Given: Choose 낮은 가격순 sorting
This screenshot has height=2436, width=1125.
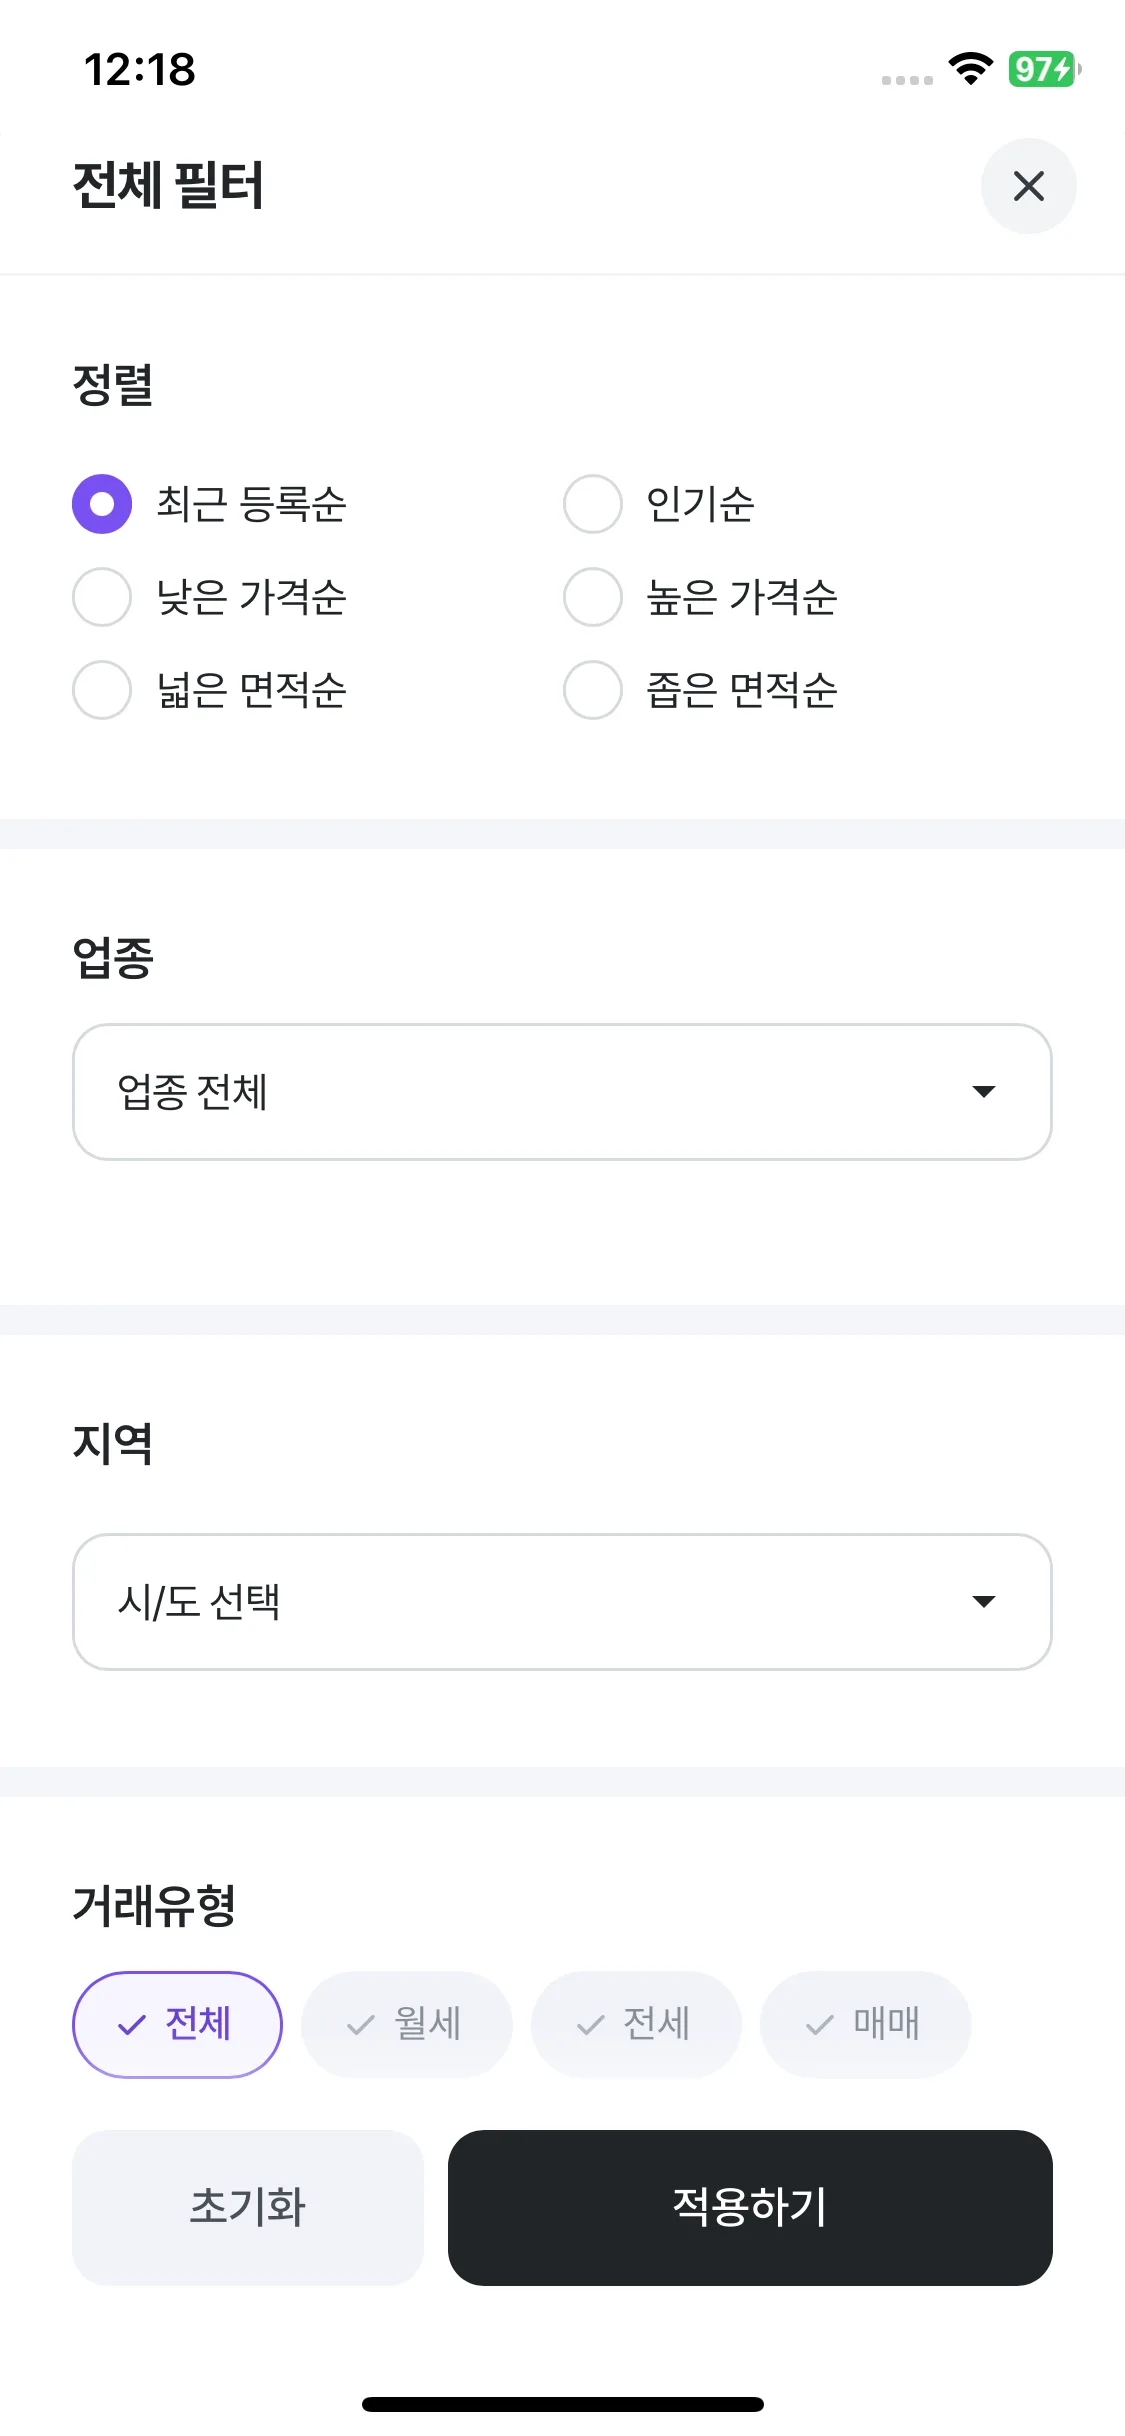Looking at the screenshot, I should pyautogui.click(x=102, y=597).
